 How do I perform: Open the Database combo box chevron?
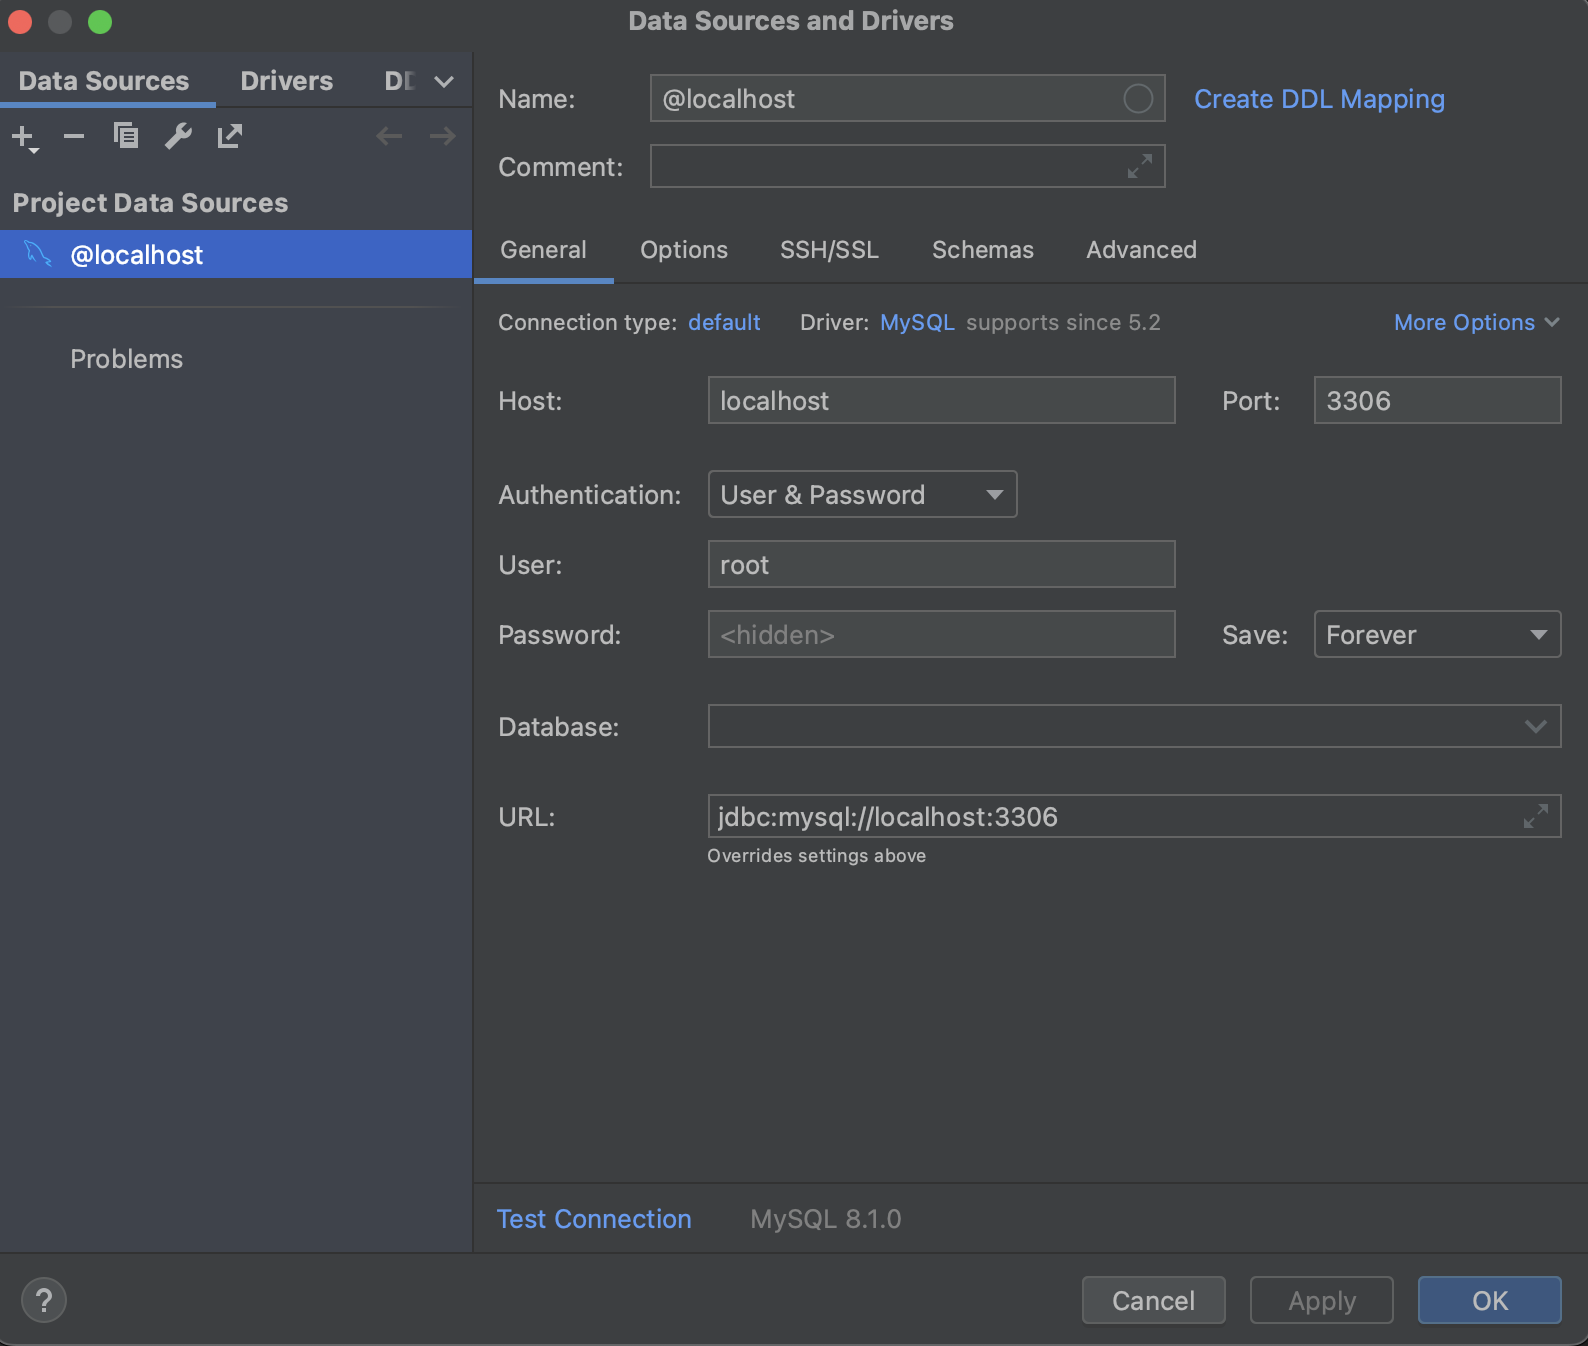pyautogui.click(x=1536, y=726)
